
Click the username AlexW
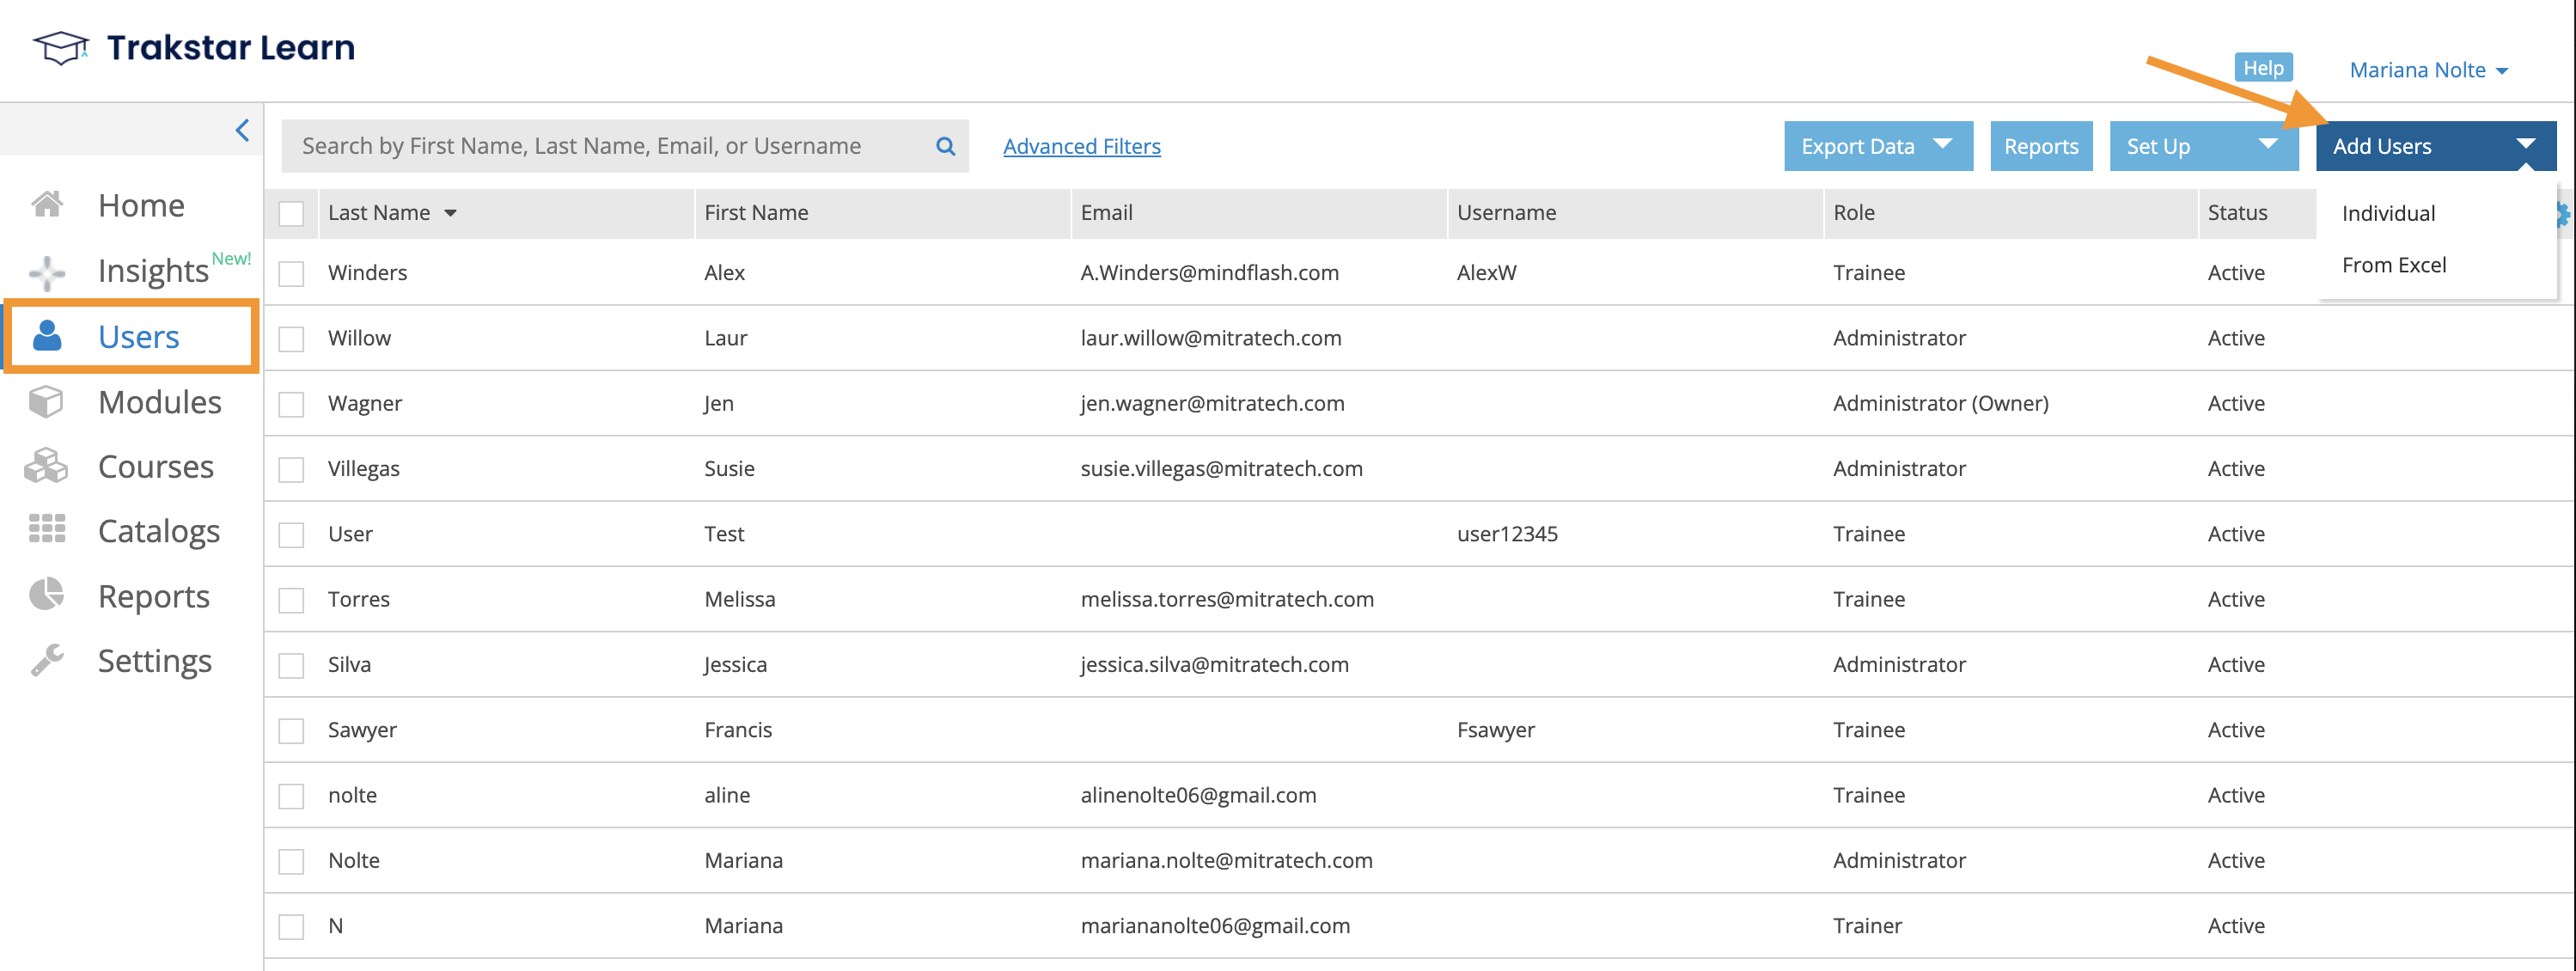click(x=1486, y=273)
